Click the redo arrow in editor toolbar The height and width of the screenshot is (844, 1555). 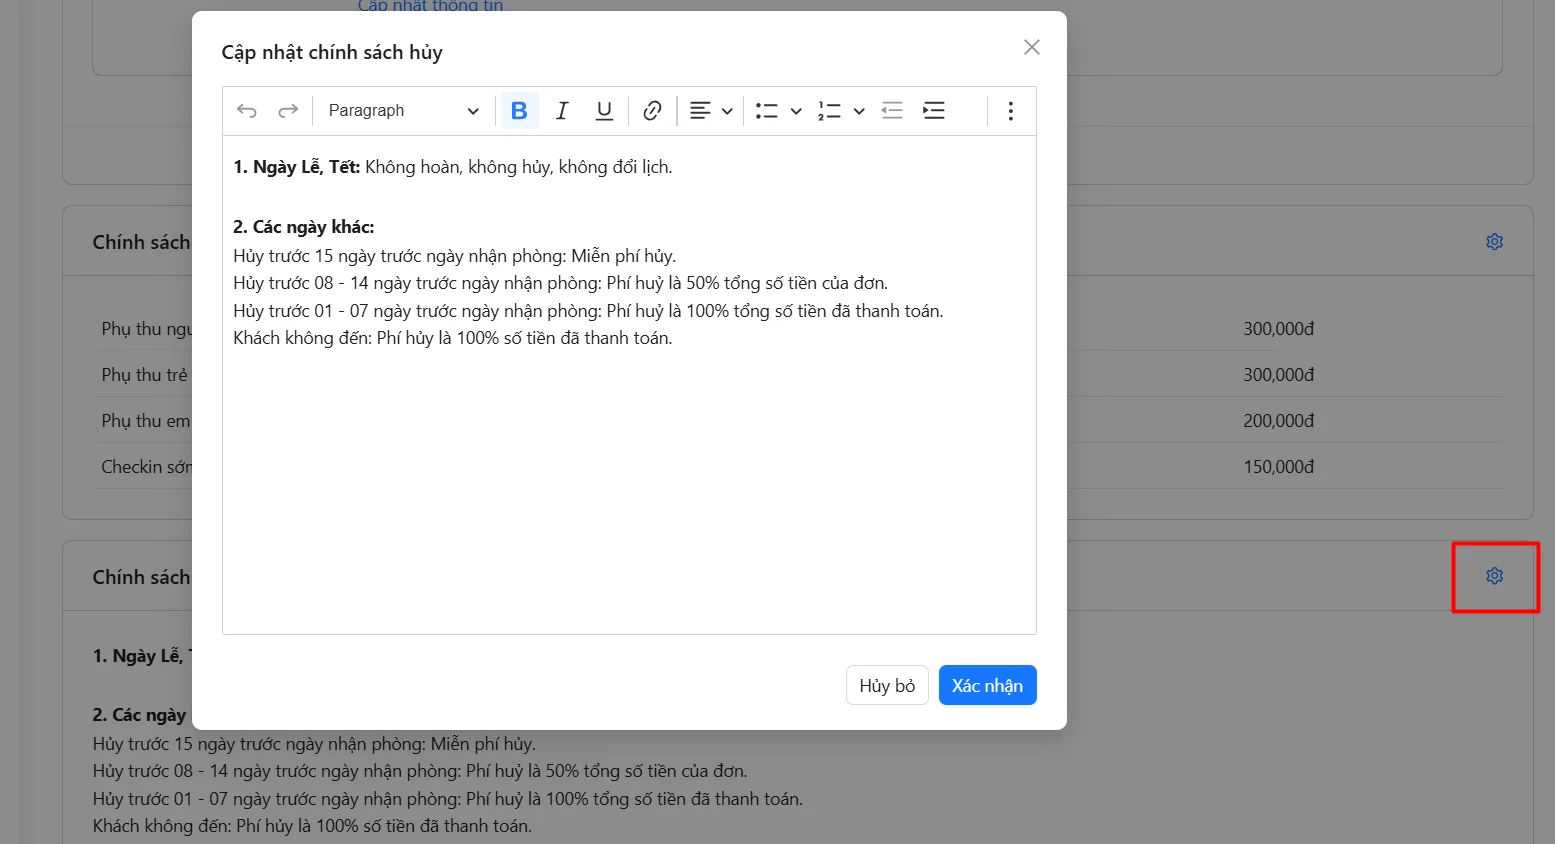click(288, 111)
